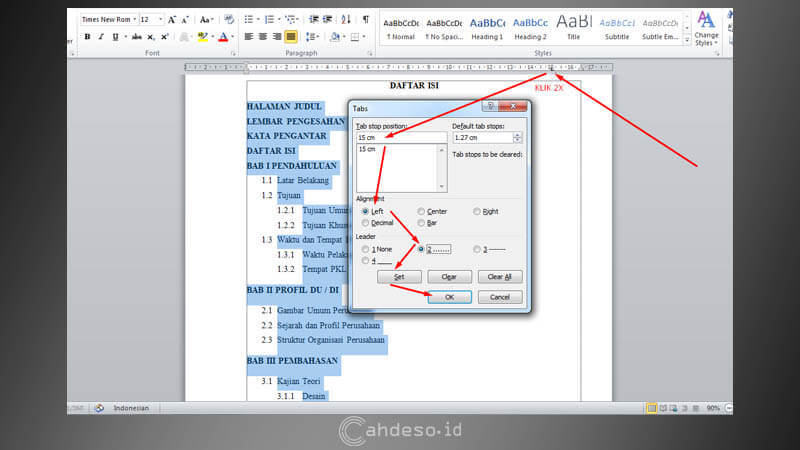Select Center alignment radio button
Viewport: 800px width, 450px height.
pyautogui.click(x=421, y=211)
